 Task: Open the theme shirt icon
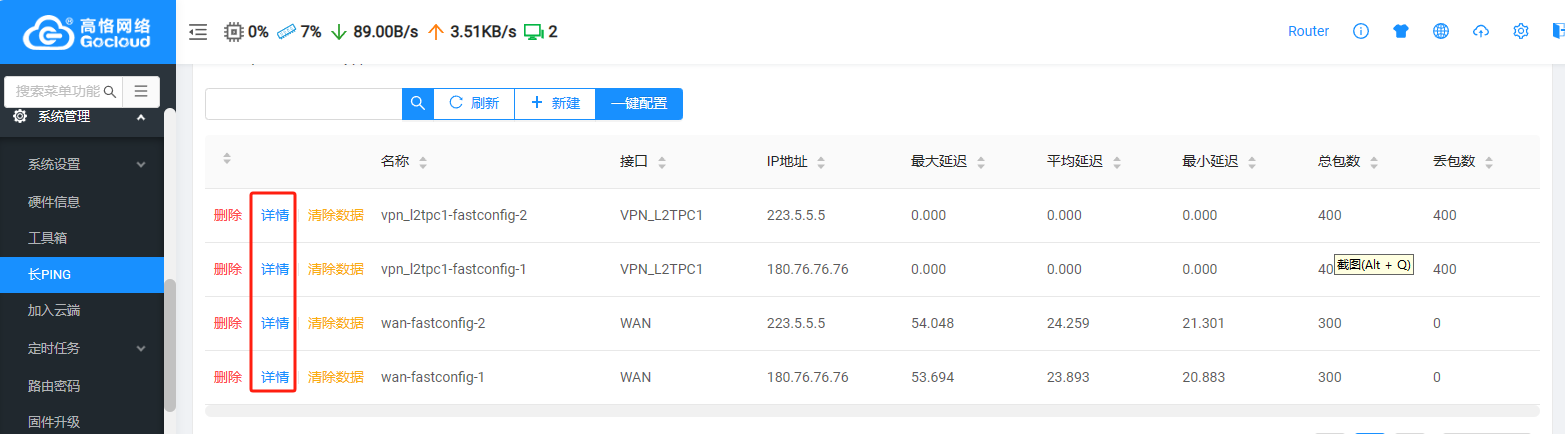point(1401,31)
